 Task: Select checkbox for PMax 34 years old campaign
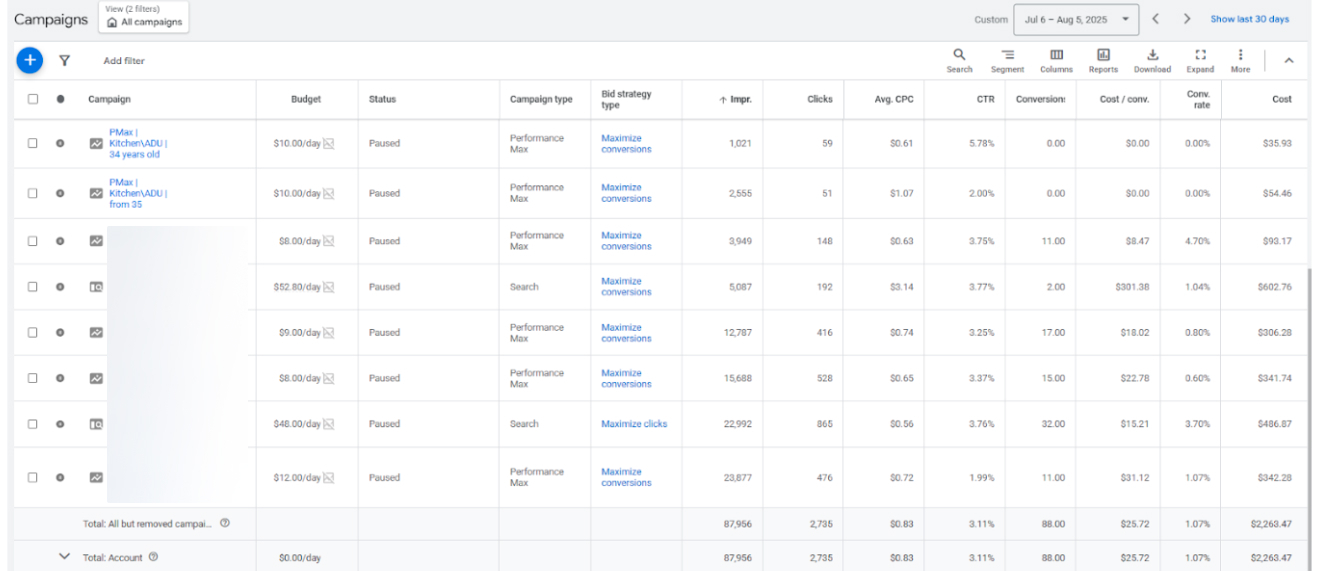tap(33, 143)
